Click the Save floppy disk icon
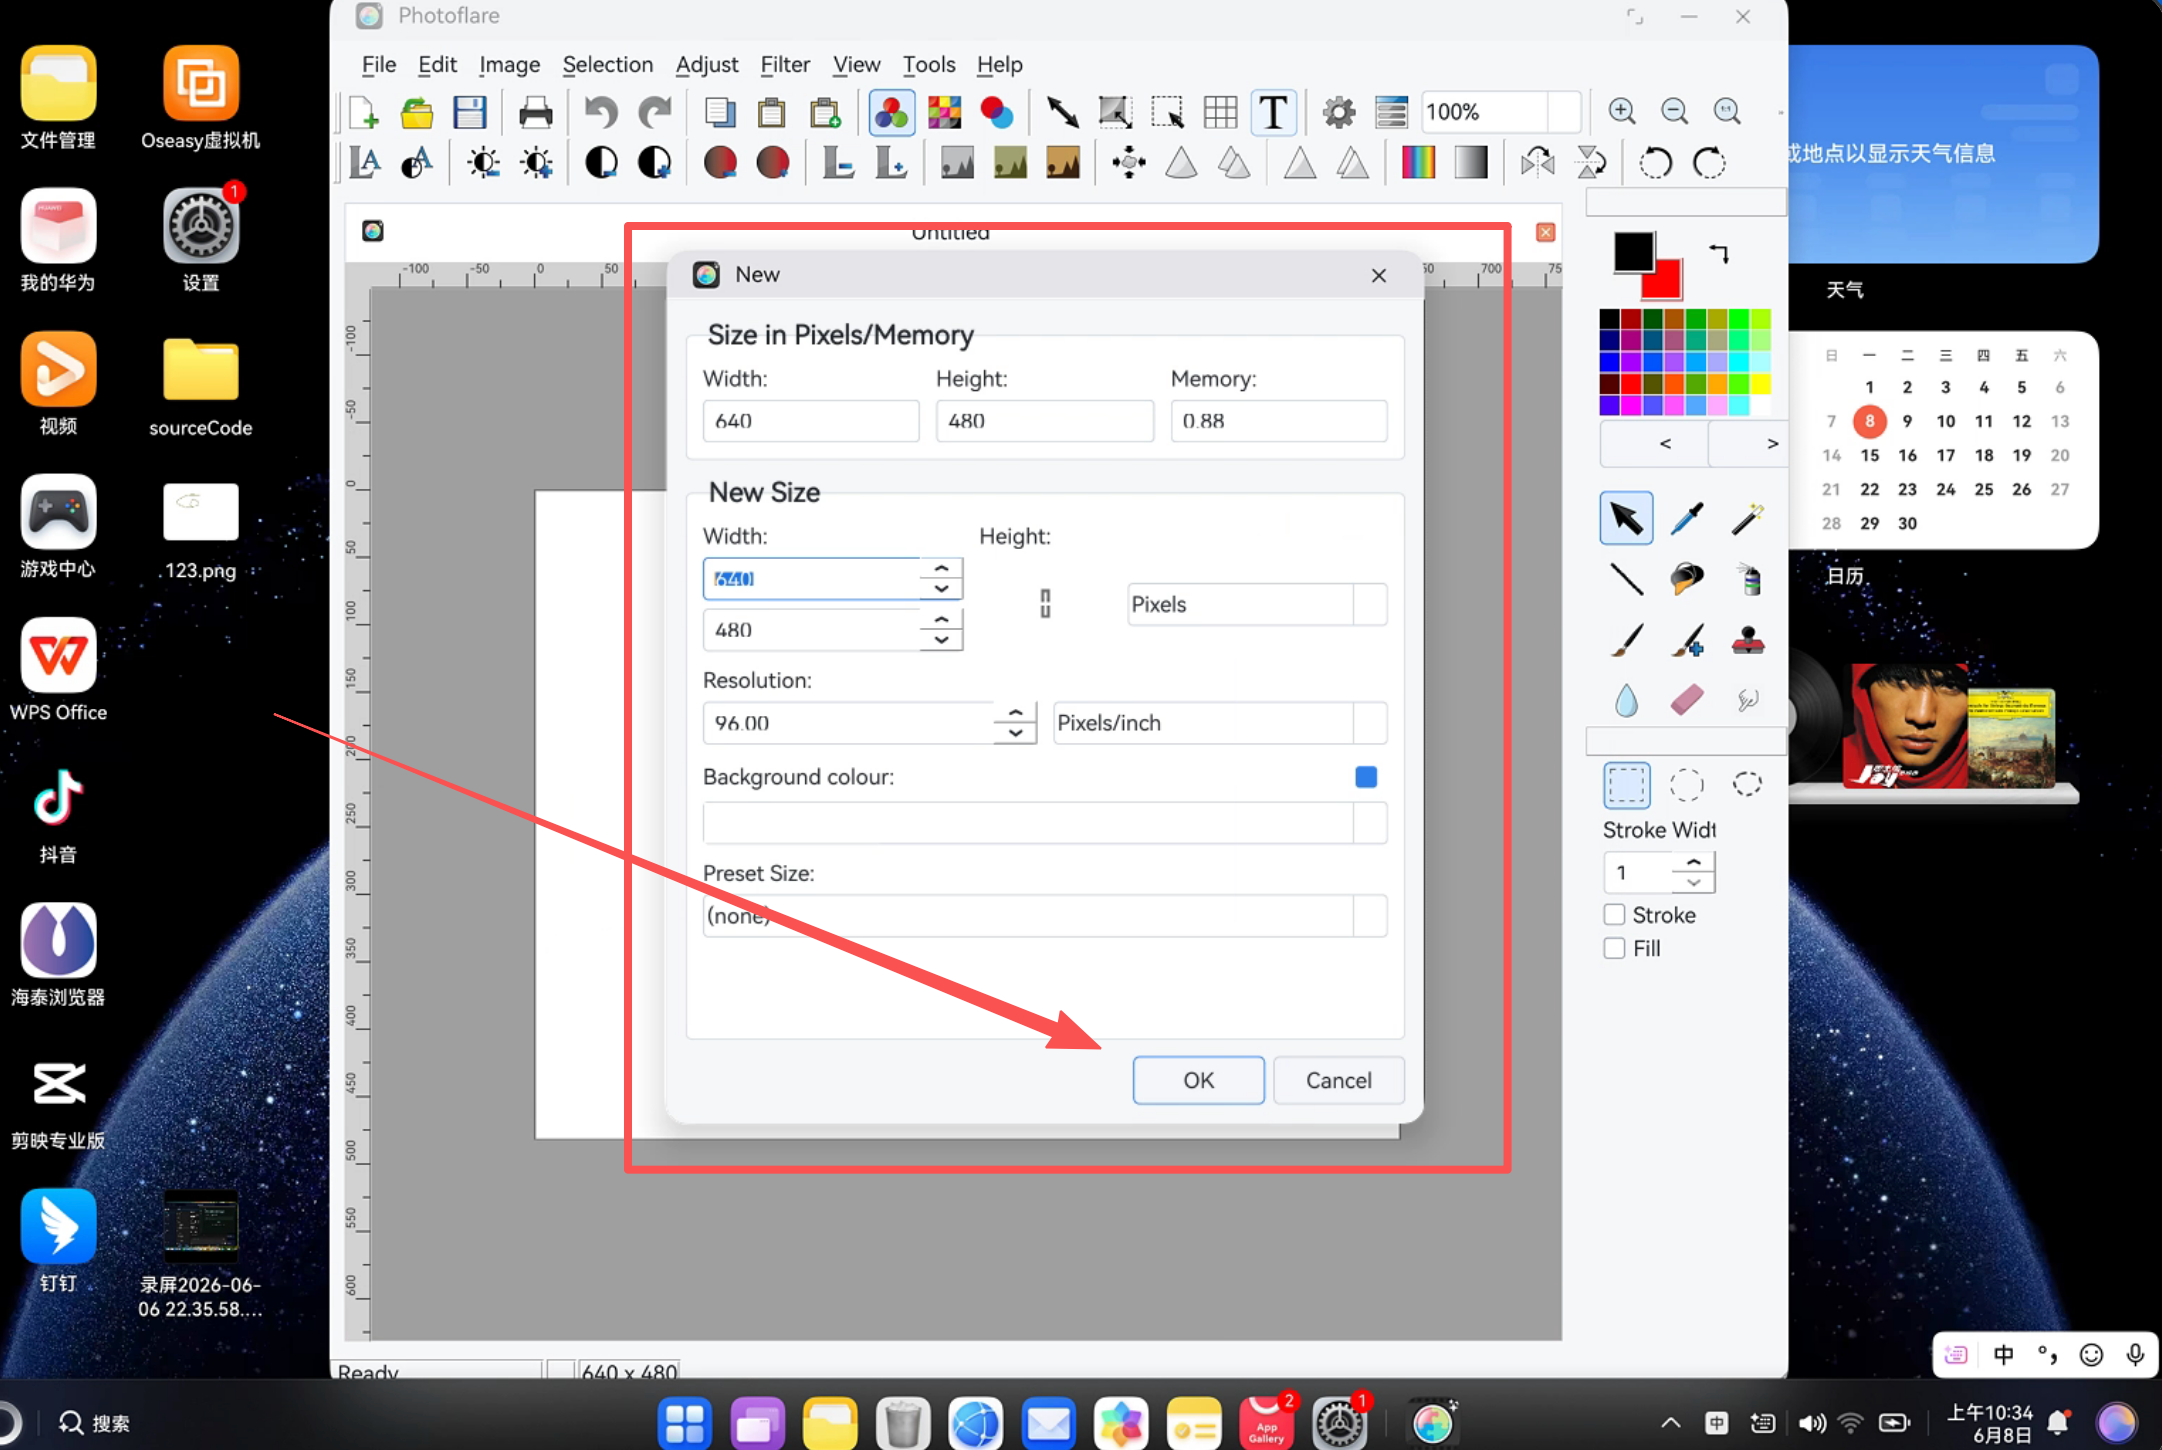This screenshot has width=2162, height=1450. click(x=469, y=112)
